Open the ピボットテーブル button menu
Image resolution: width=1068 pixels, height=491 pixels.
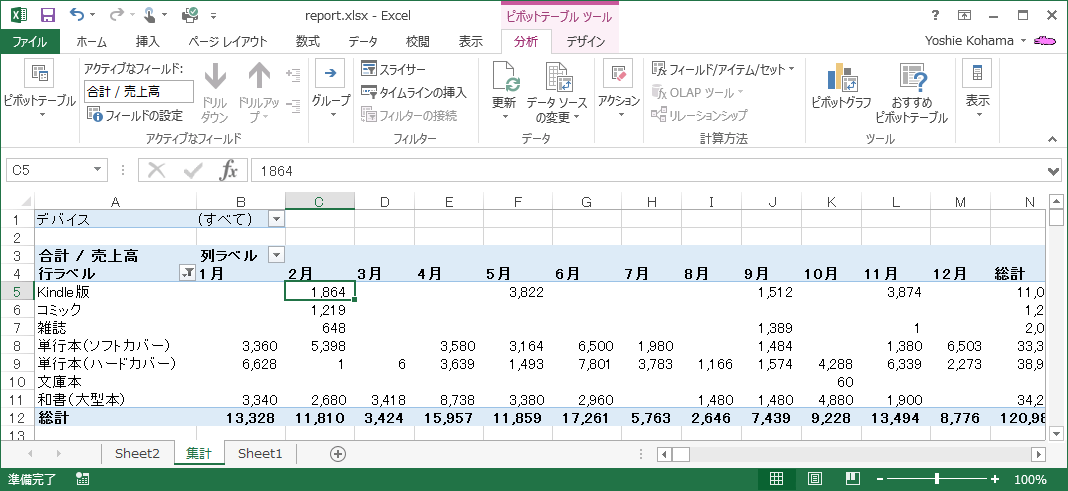39,91
